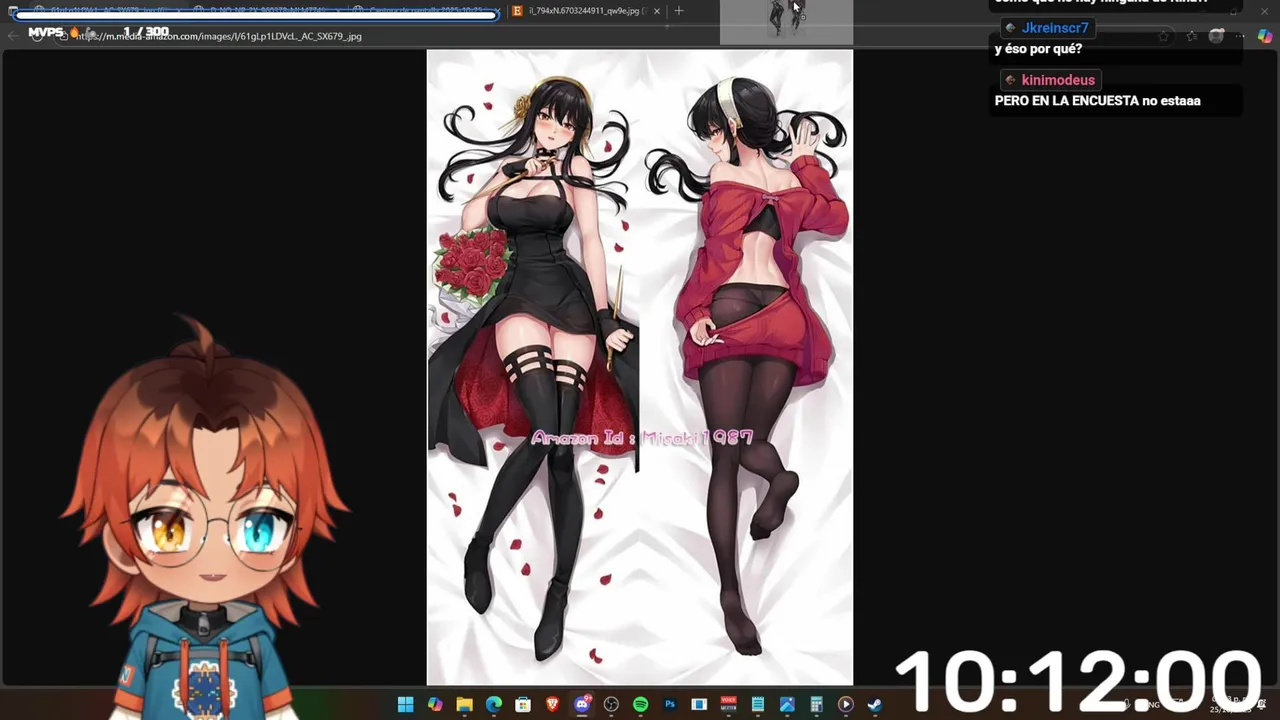Switch to OBS Studio in the taskbar

611,705
